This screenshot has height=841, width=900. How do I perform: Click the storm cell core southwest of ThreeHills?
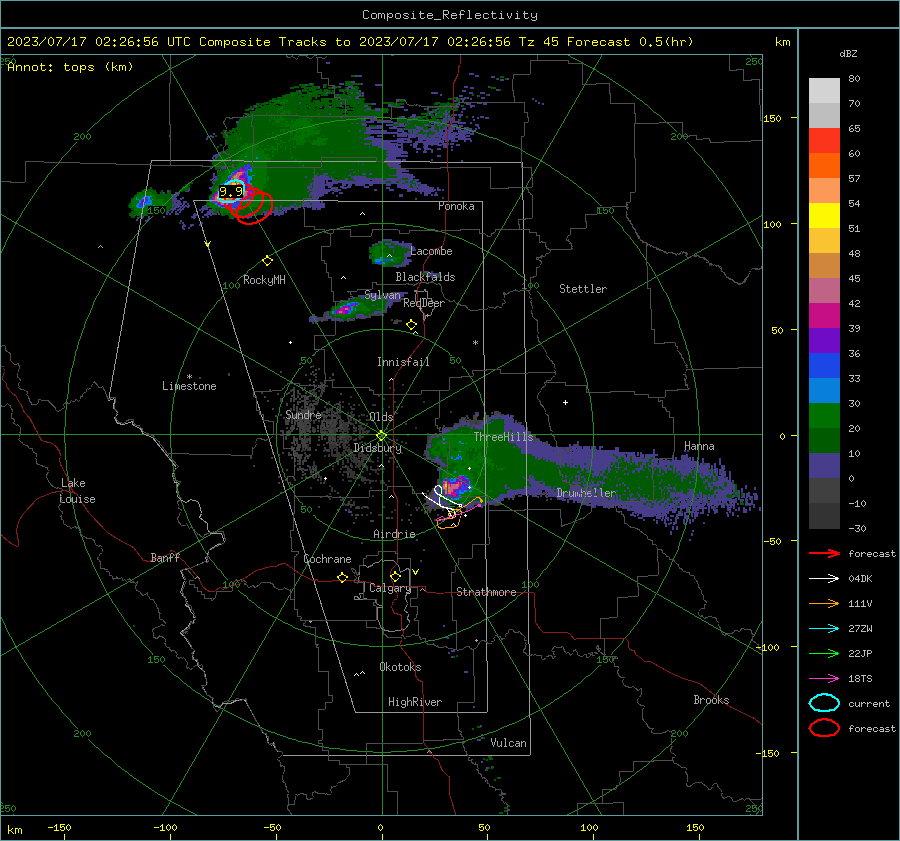pos(455,486)
